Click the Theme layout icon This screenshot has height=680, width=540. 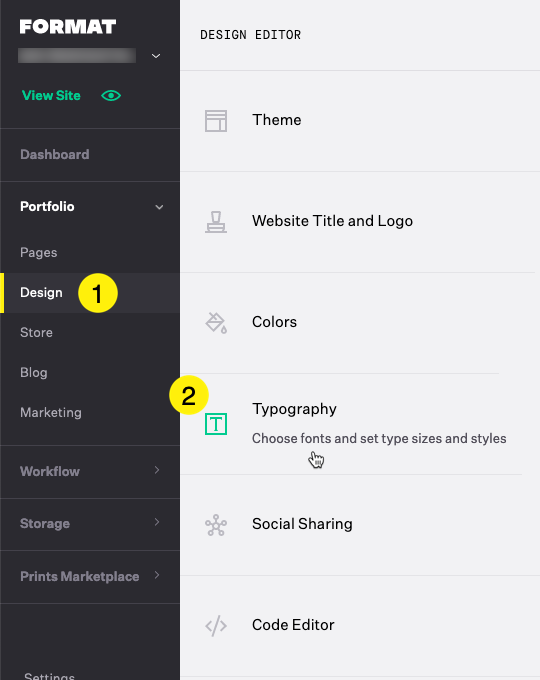tap(216, 121)
